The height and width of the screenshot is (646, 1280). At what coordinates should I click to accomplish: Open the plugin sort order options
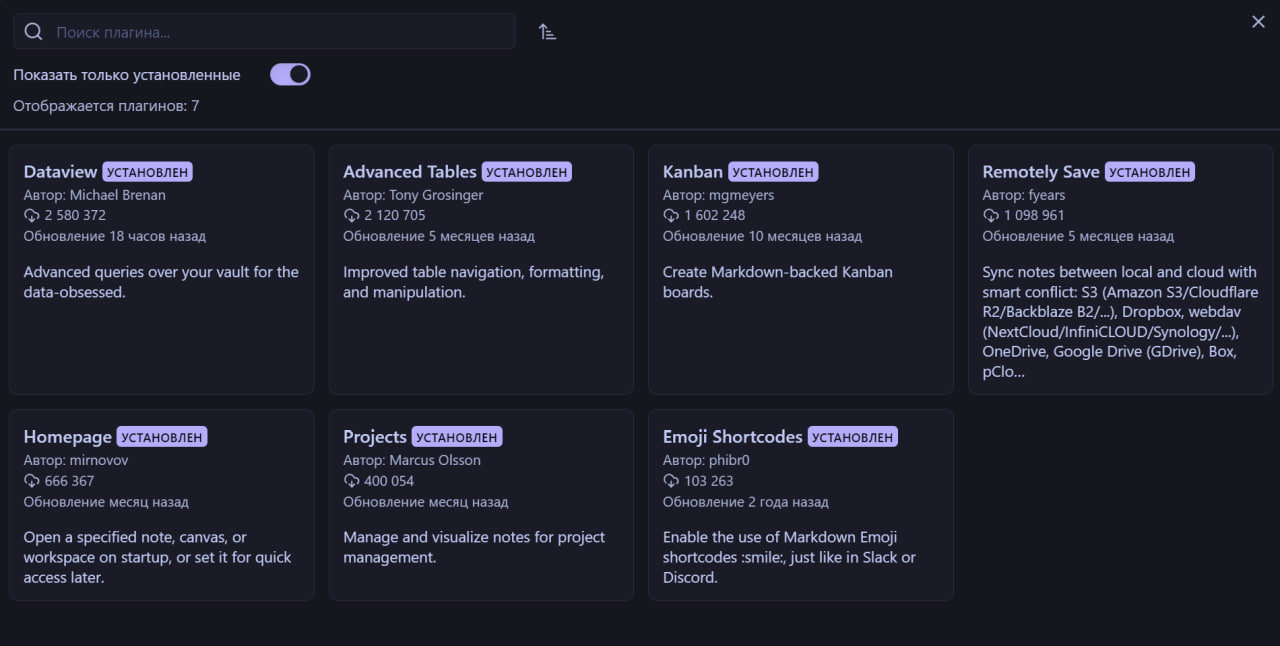pyautogui.click(x=547, y=32)
